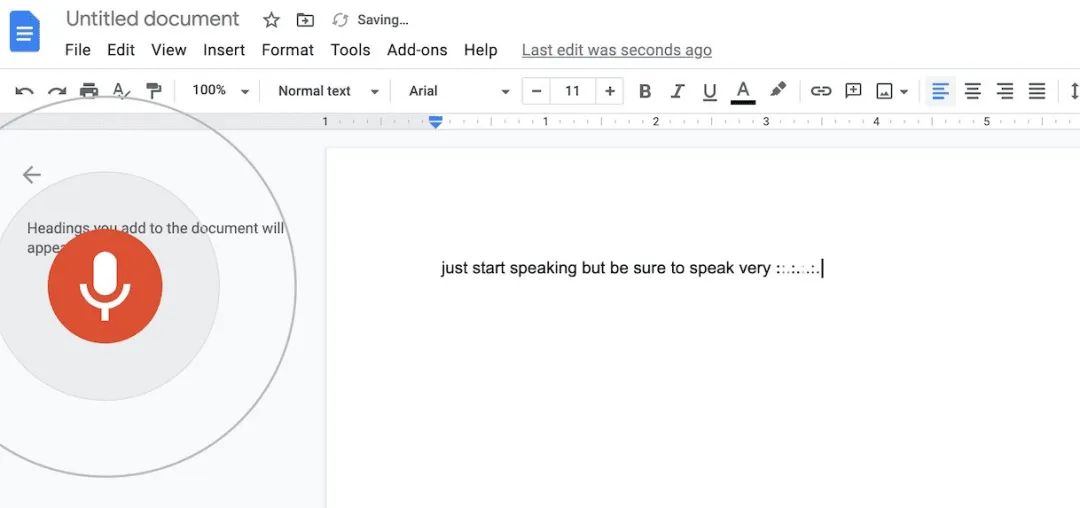The image size is (1080, 508).
Task: Expand the Normal text style dropdown
Action: point(328,91)
